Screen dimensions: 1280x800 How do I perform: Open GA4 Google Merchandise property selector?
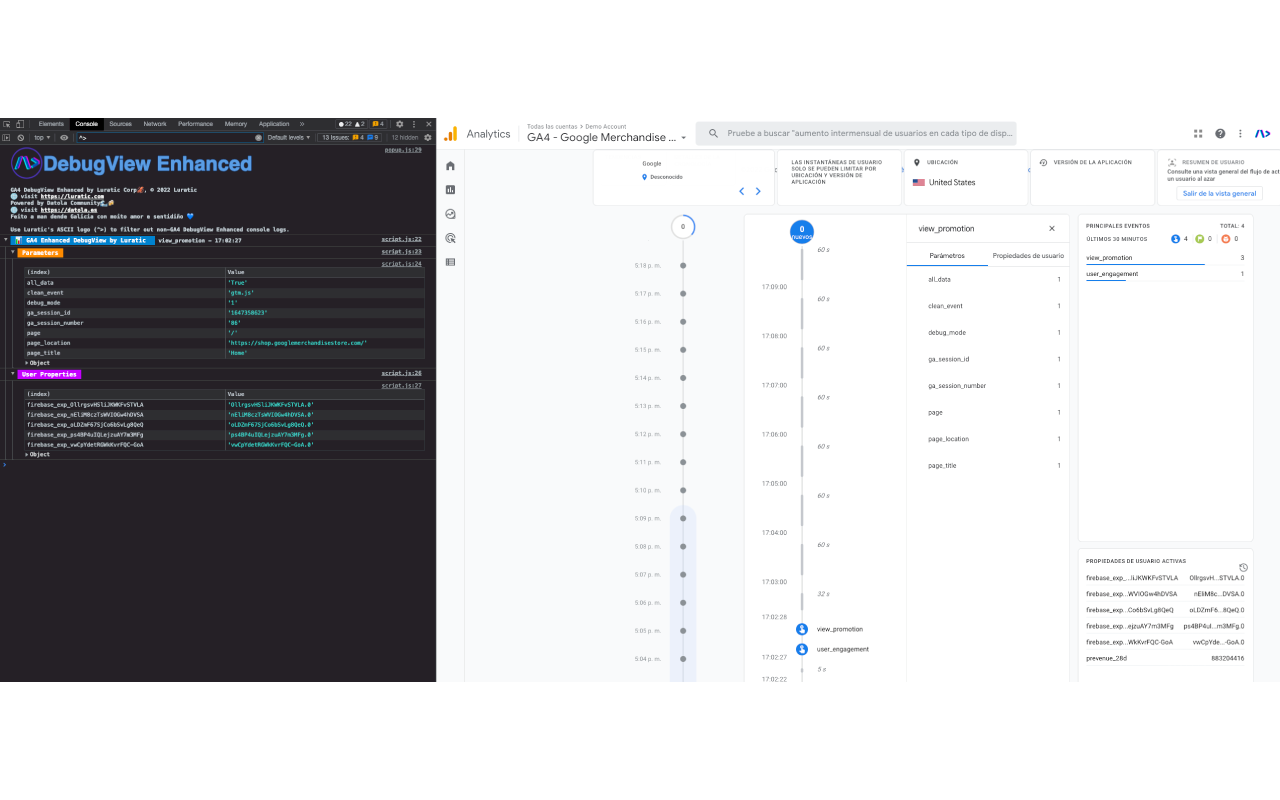tap(607, 137)
